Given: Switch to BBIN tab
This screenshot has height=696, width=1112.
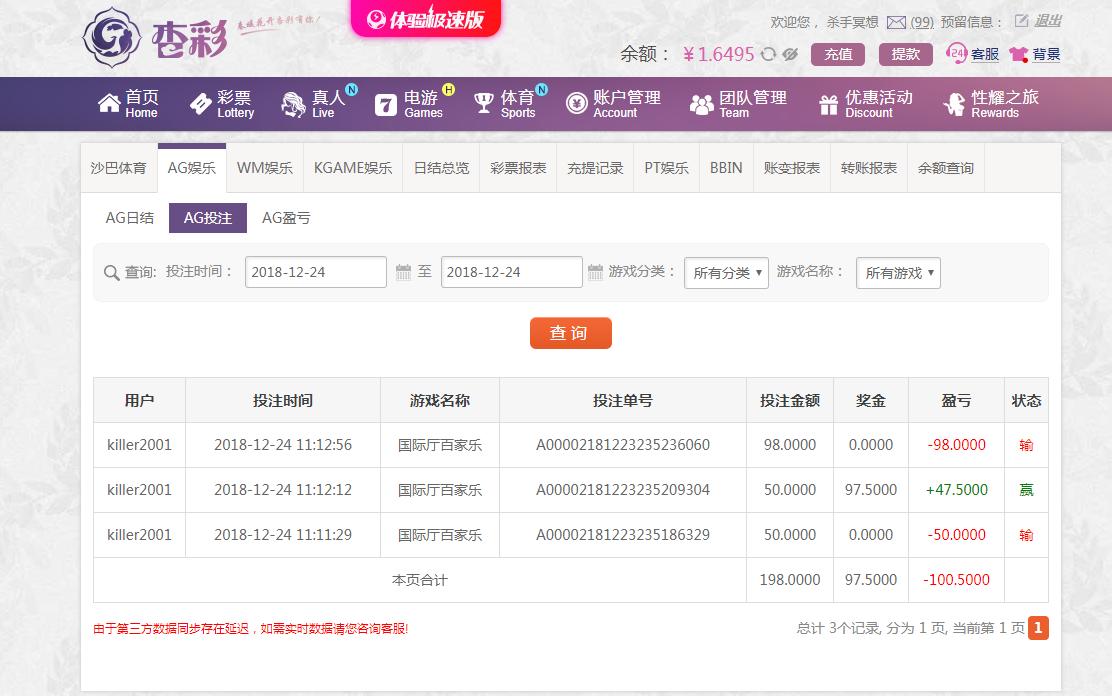Looking at the screenshot, I should 726,168.
